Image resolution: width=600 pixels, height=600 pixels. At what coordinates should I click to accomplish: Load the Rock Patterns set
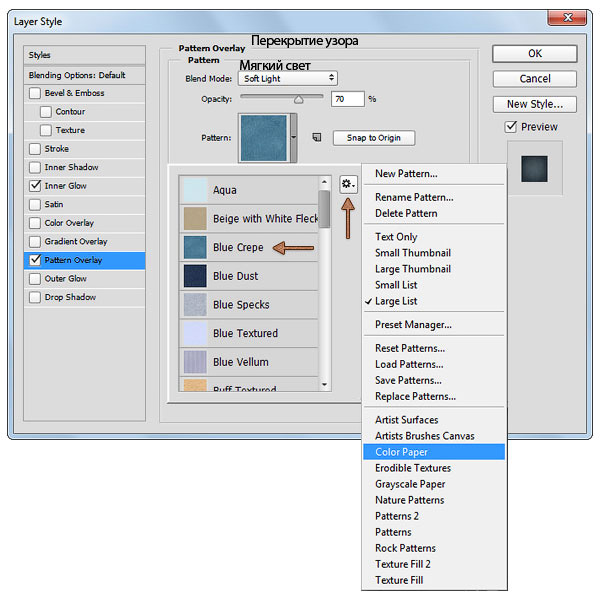tap(405, 549)
